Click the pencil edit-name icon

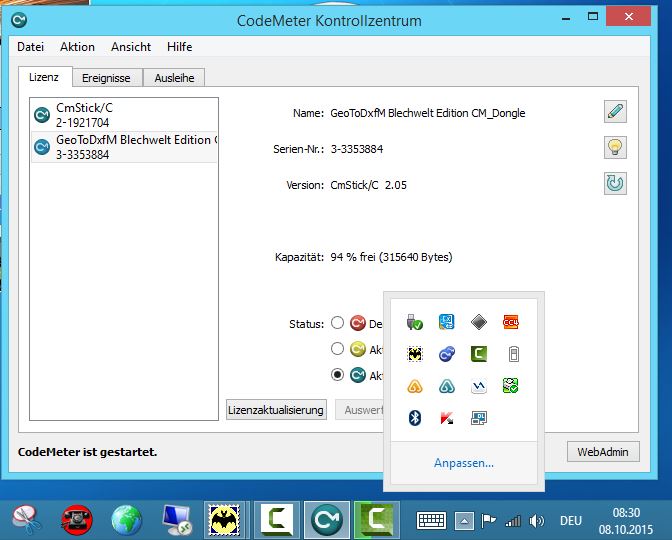[615, 111]
